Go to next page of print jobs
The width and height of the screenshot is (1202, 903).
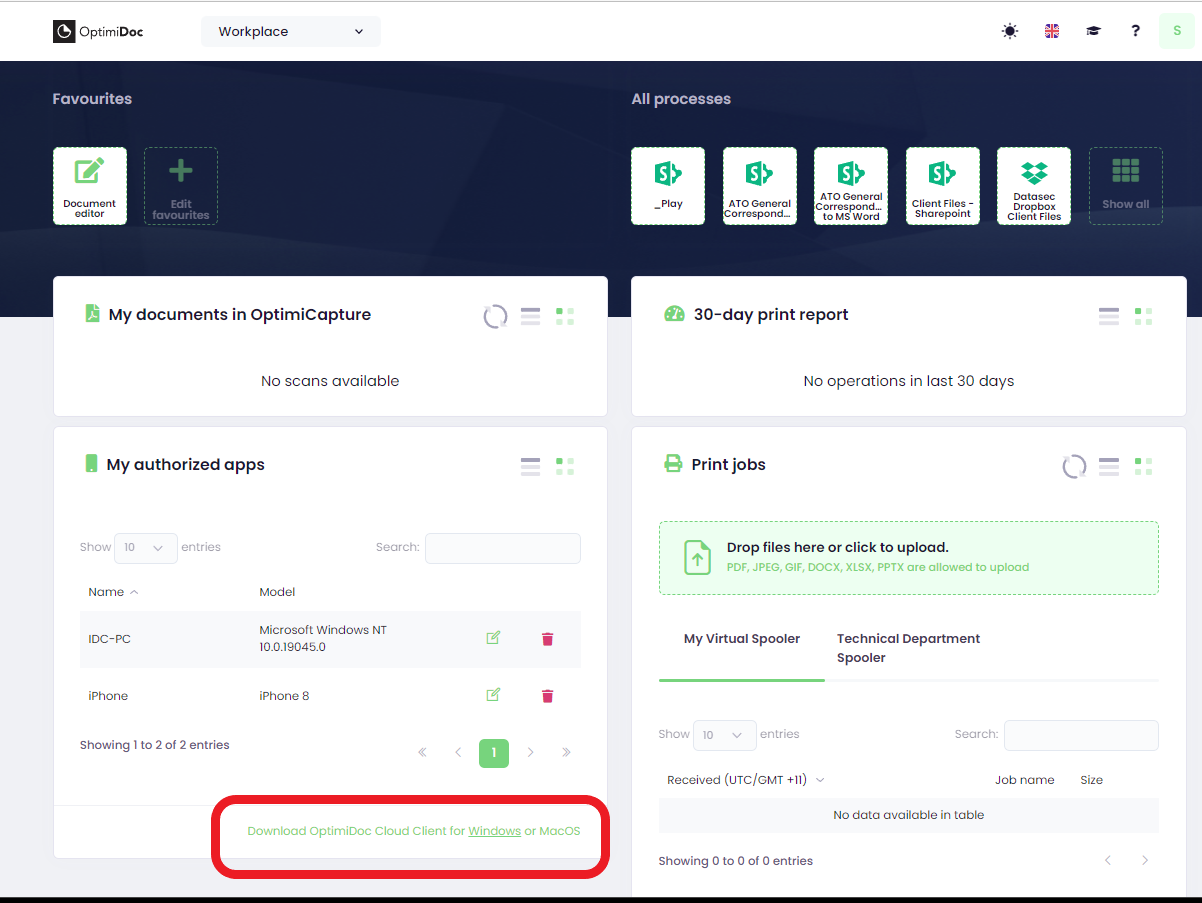point(1145,861)
